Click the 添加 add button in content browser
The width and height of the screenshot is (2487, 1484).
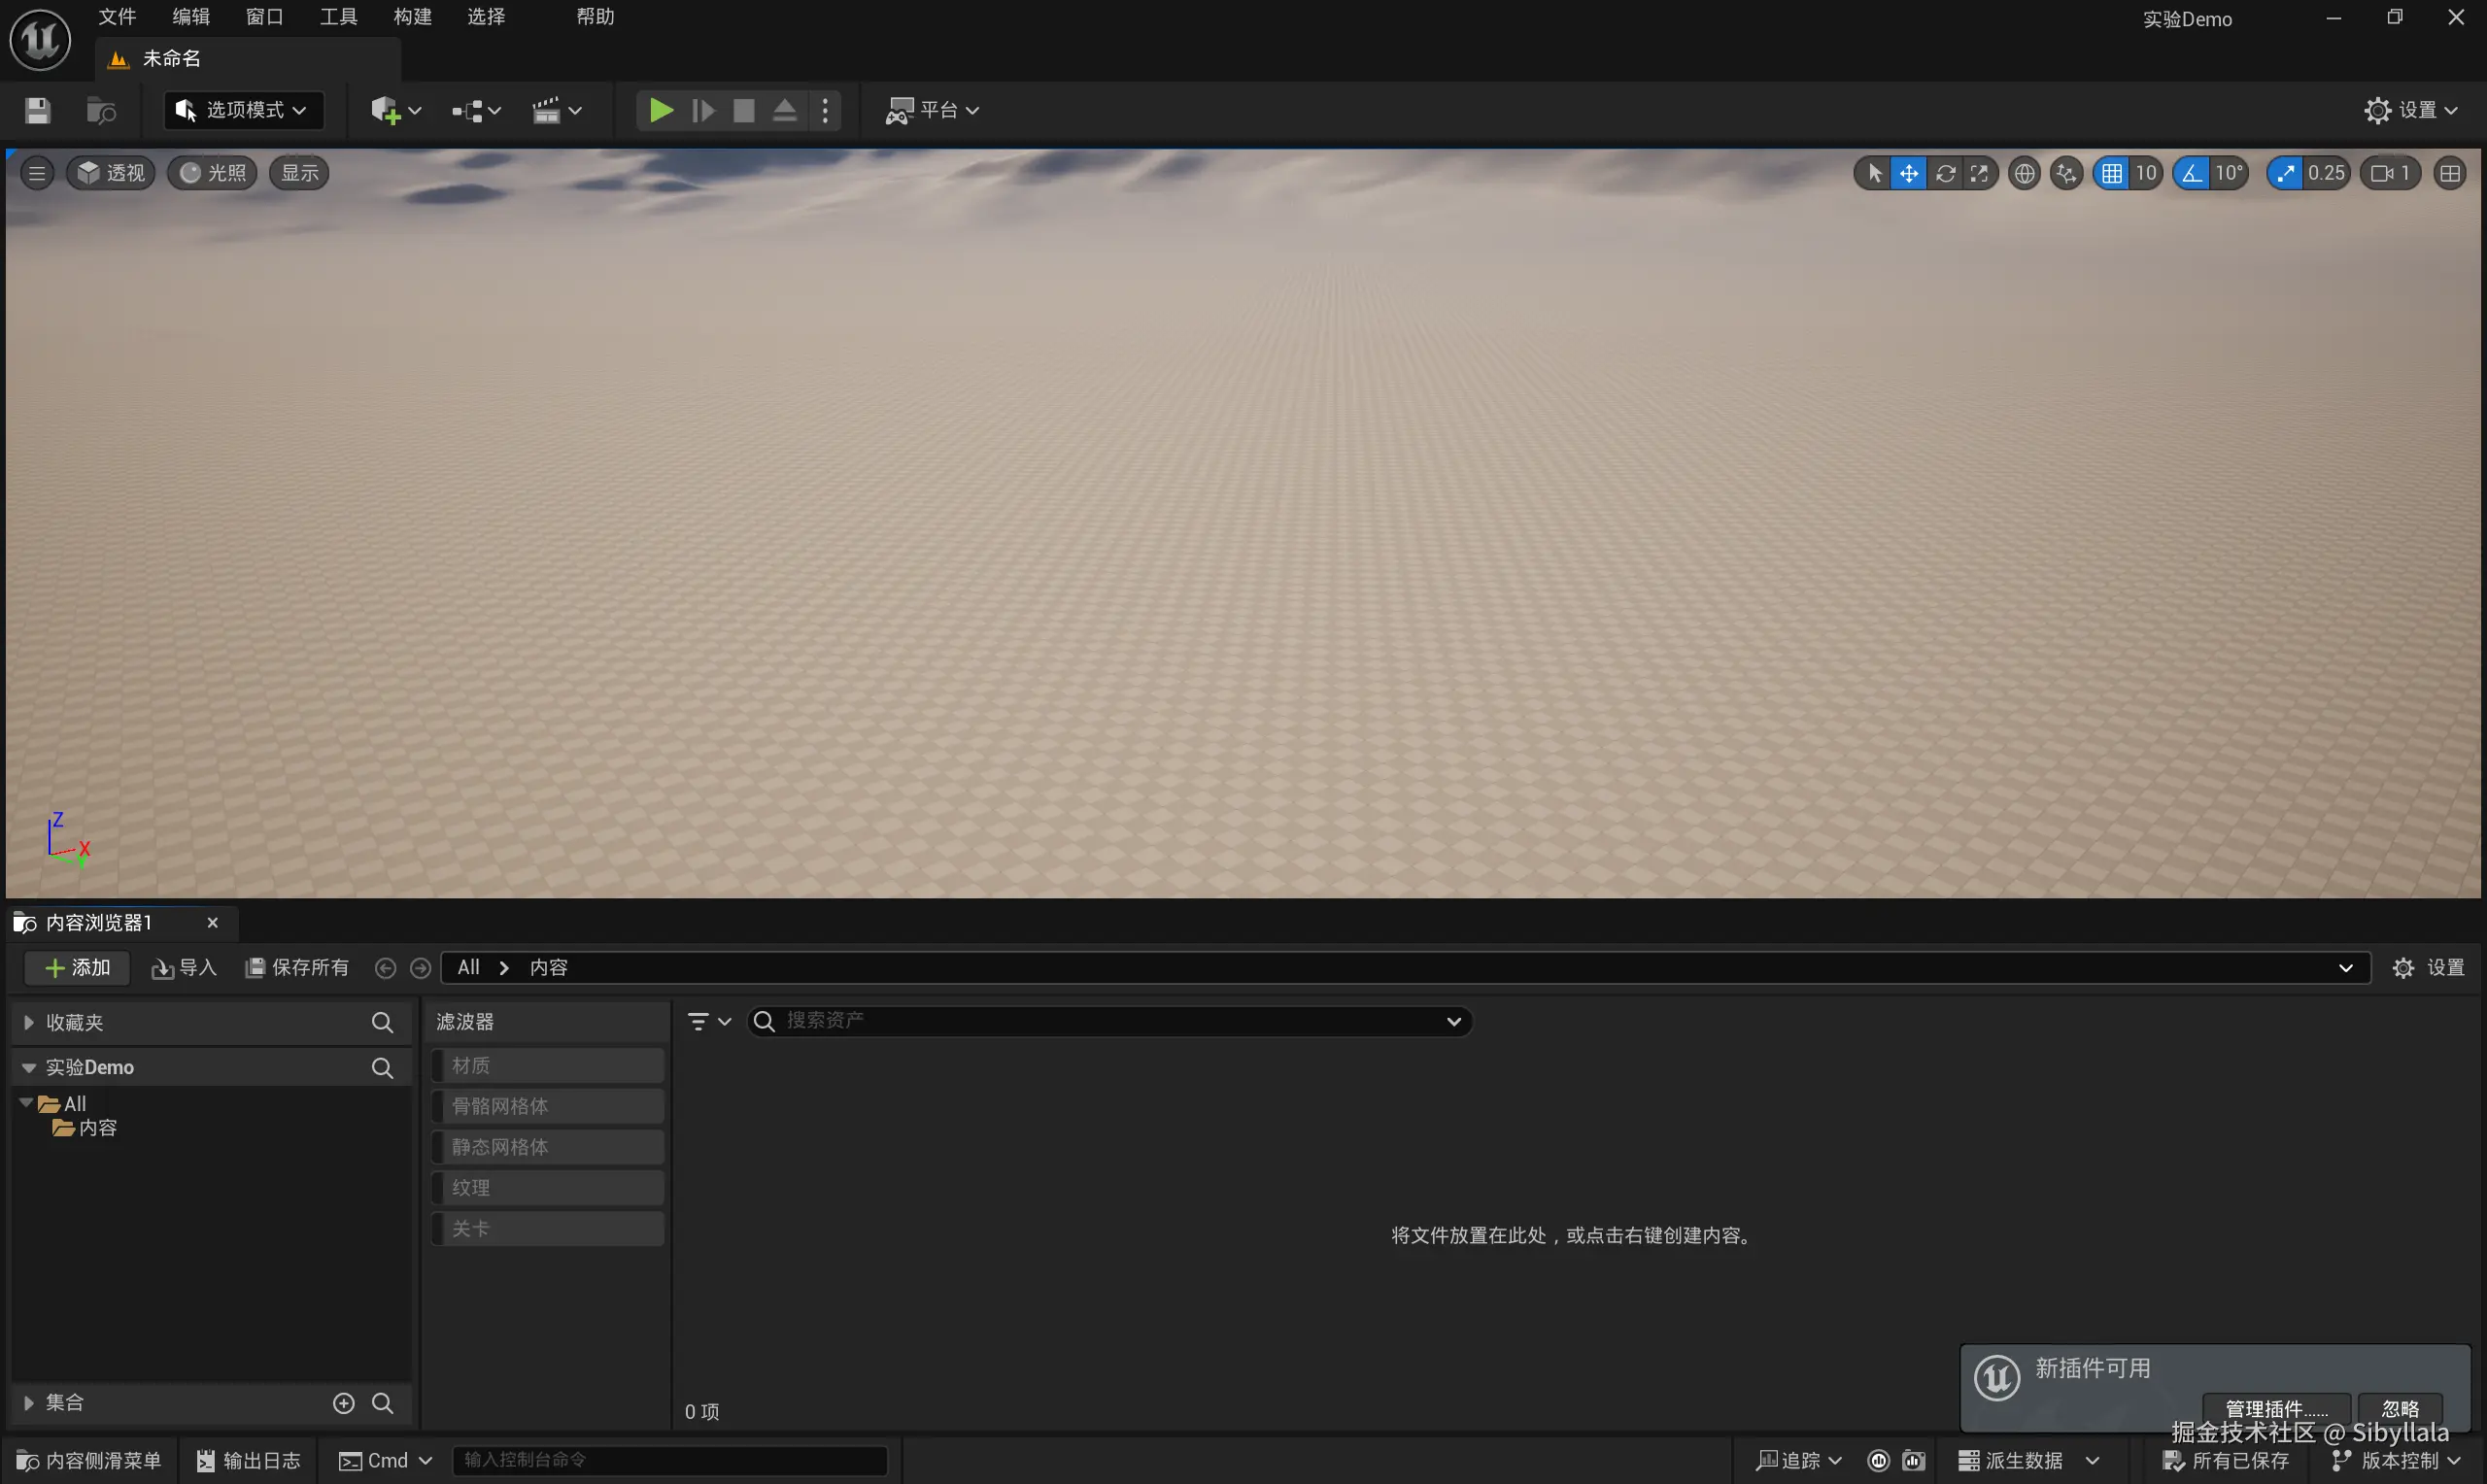78,967
